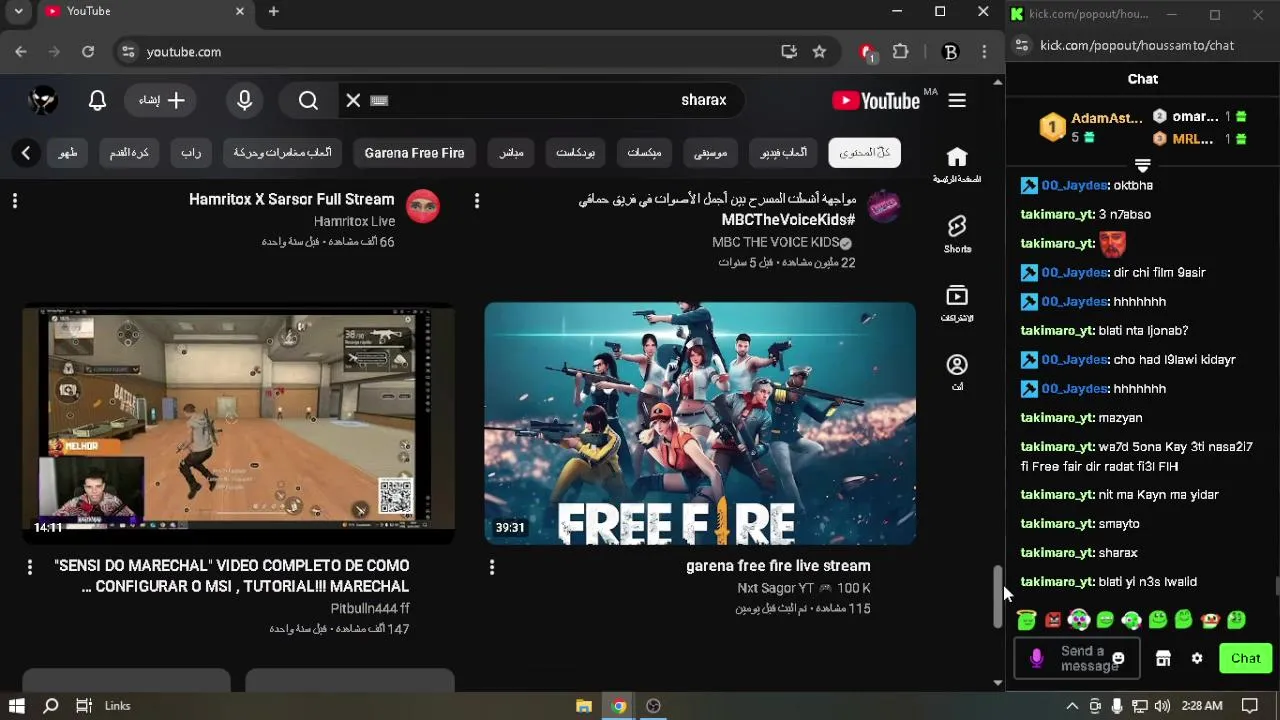Open options menu for Hamritox X Sarsor video

[15, 201]
